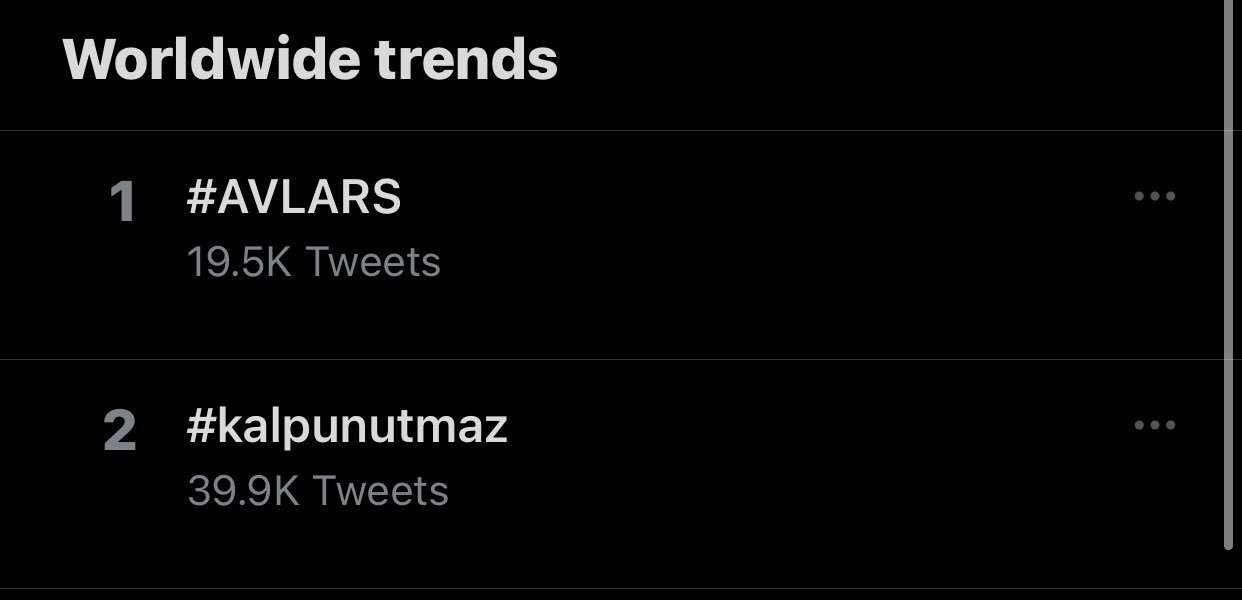Click the "19.5K" figure for the first trend

[x=239, y=262]
